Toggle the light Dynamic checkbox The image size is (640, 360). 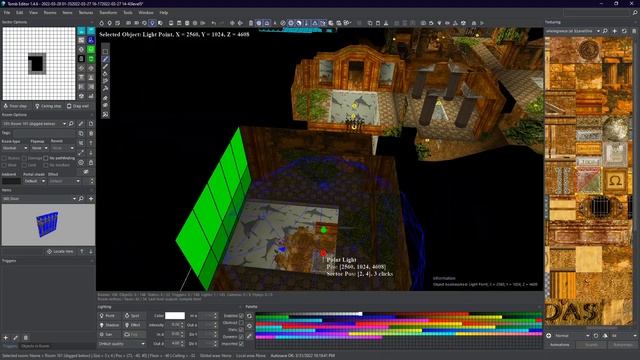click(241, 337)
